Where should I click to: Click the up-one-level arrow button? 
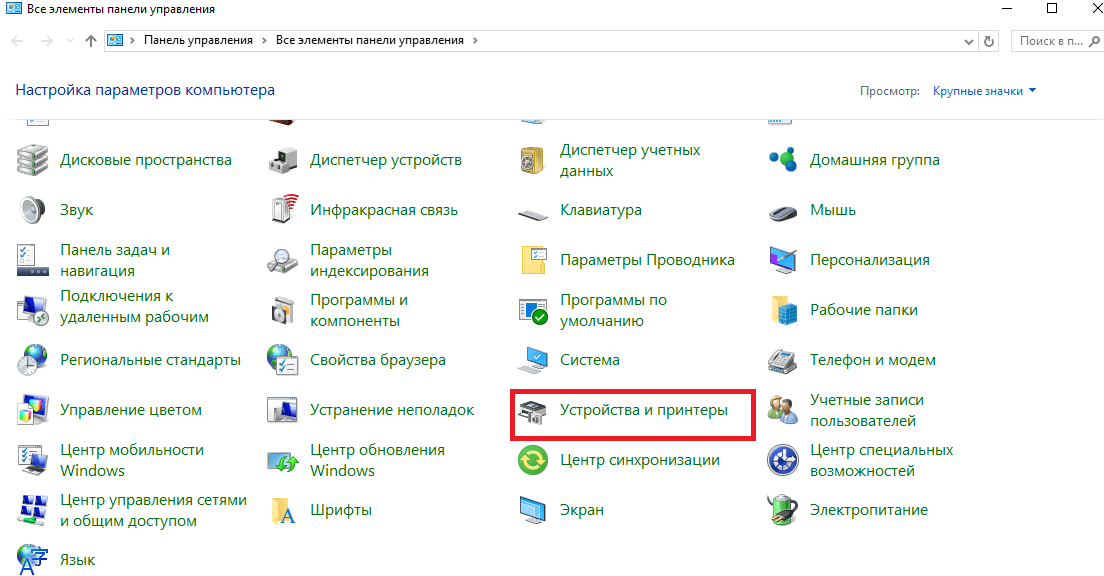pyautogui.click(x=91, y=41)
